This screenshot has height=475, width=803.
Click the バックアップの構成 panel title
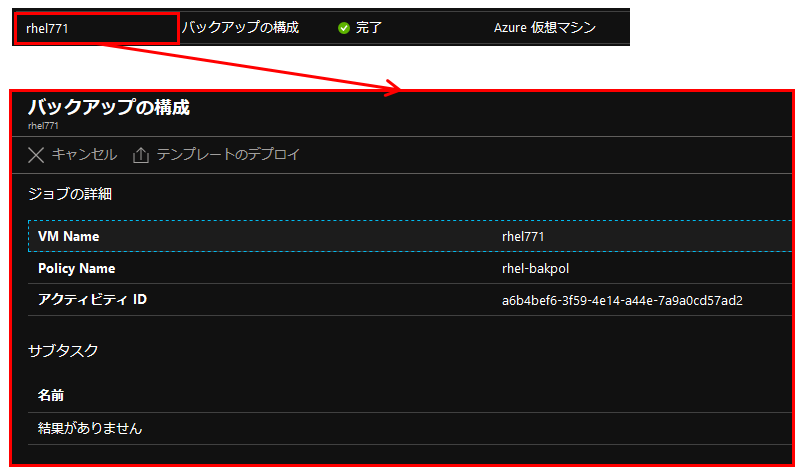click(x=109, y=107)
